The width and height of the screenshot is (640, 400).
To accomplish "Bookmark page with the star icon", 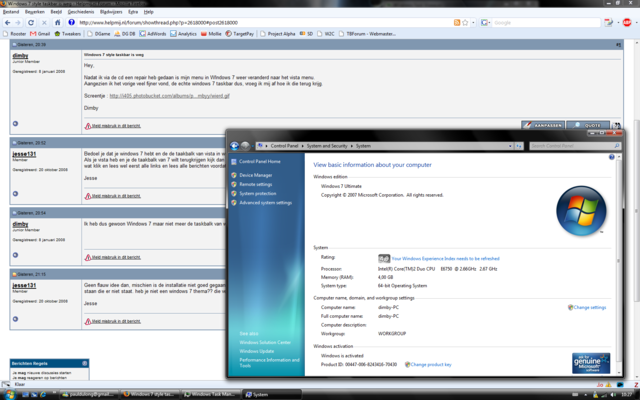I will pos(465,23).
